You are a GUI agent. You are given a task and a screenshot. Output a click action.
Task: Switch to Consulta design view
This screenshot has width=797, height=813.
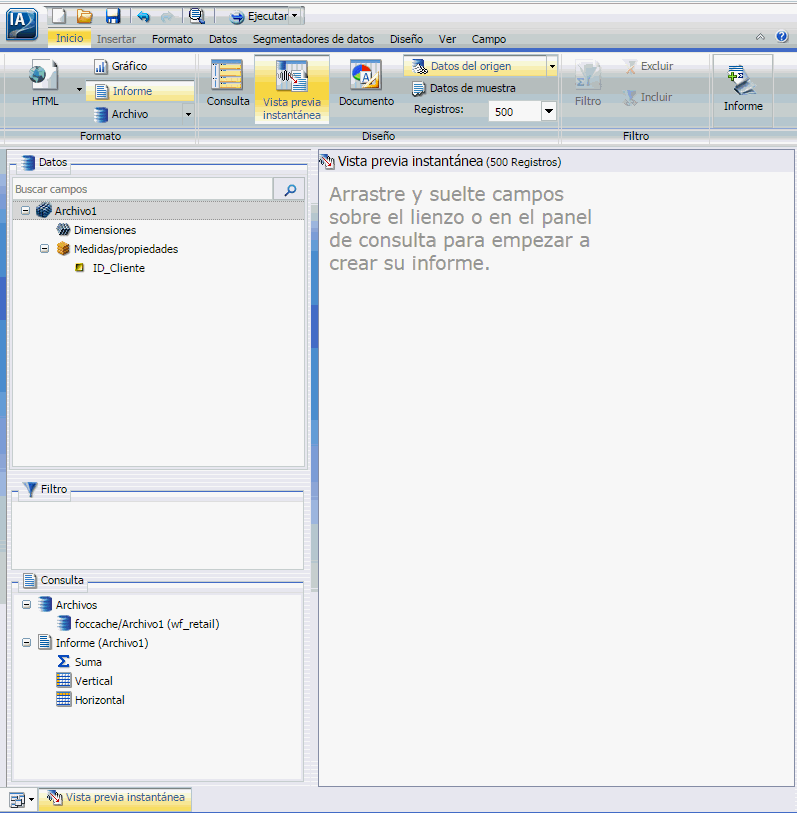pos(228,83)
